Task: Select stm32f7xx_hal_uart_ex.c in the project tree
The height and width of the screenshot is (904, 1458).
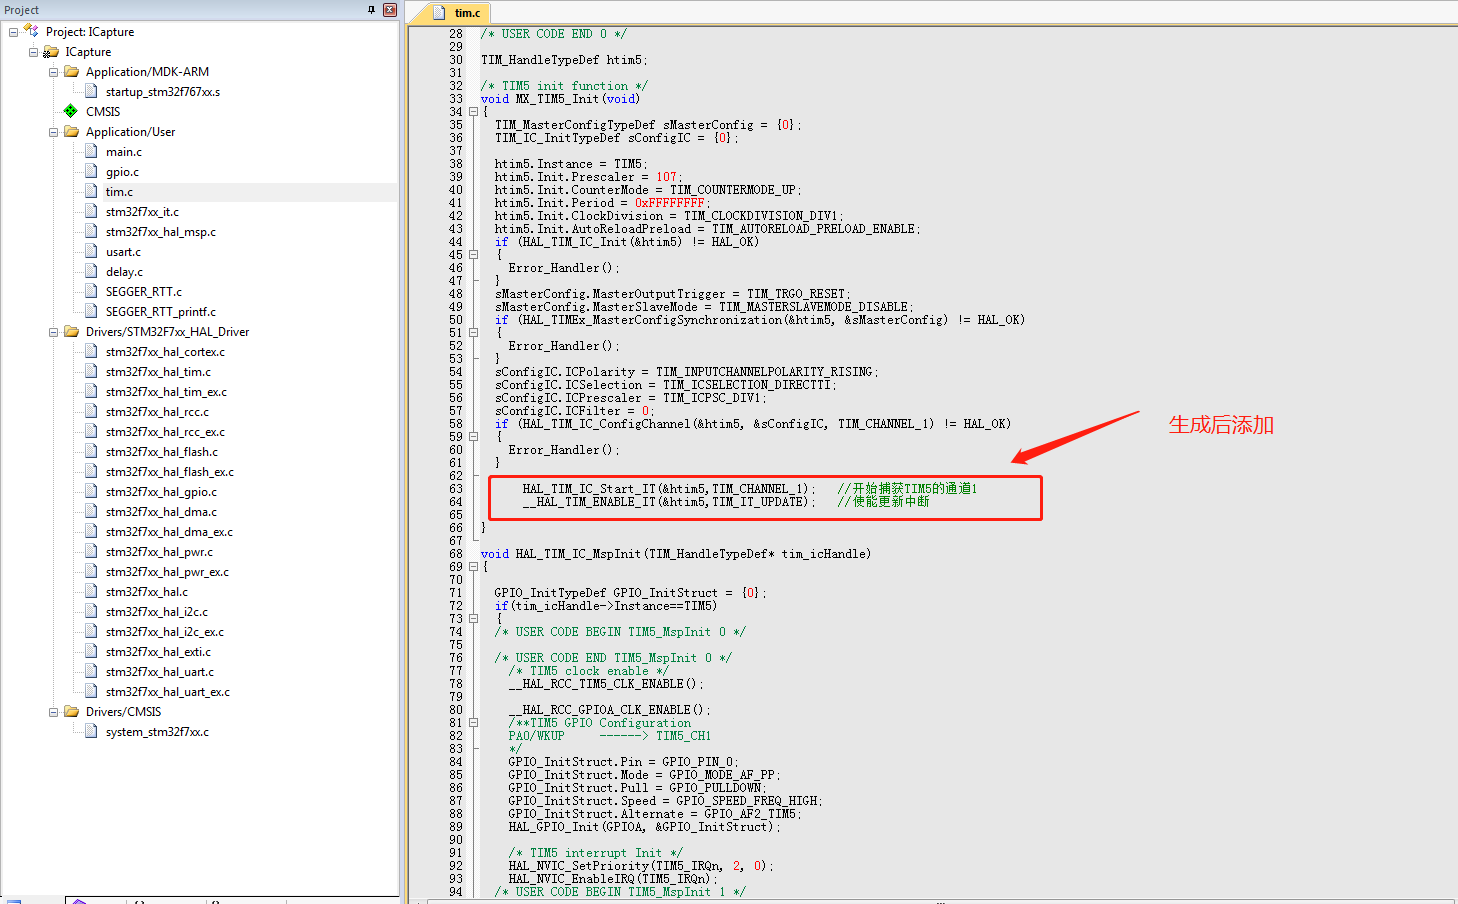Action: (x=168, y=692)
